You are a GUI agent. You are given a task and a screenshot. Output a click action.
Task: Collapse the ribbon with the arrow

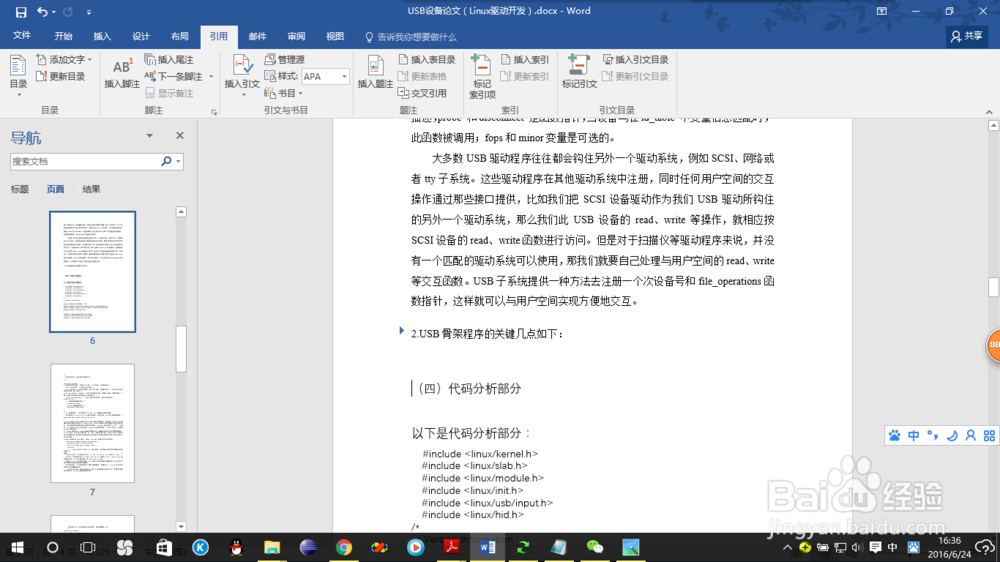[989, 112]
